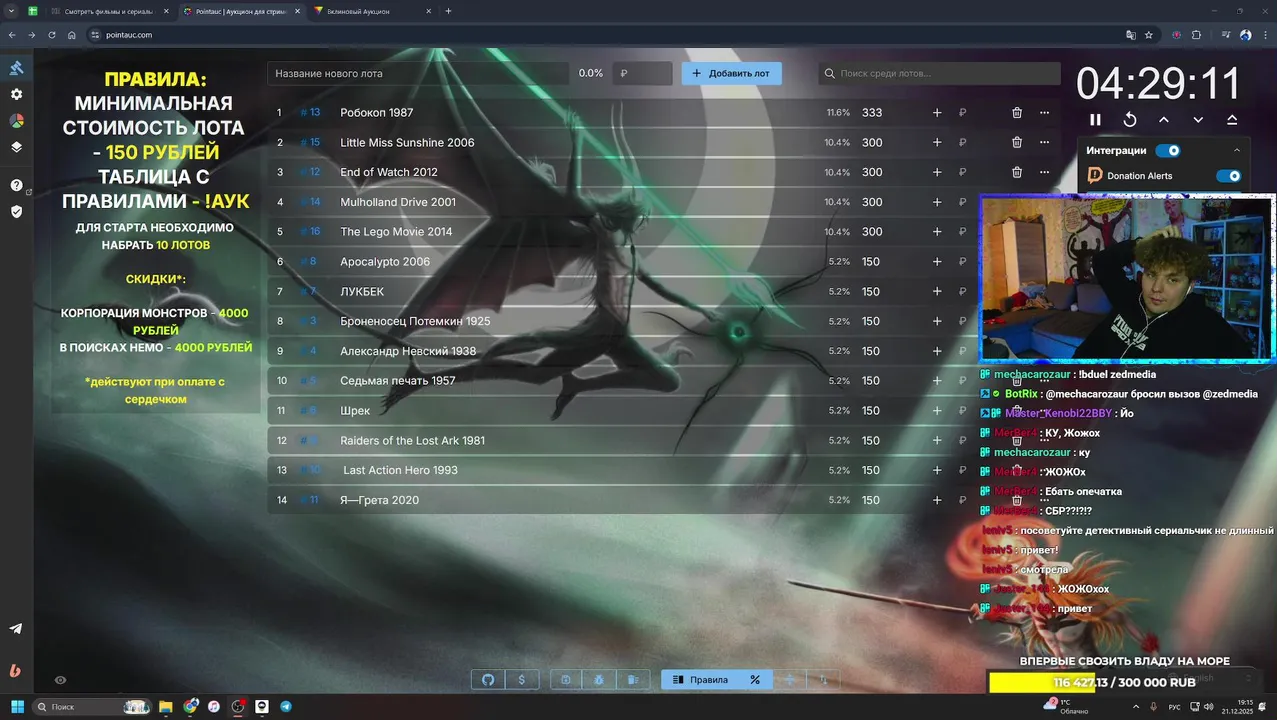
Task: Open Windows Start menu
Action: [17, 707]
